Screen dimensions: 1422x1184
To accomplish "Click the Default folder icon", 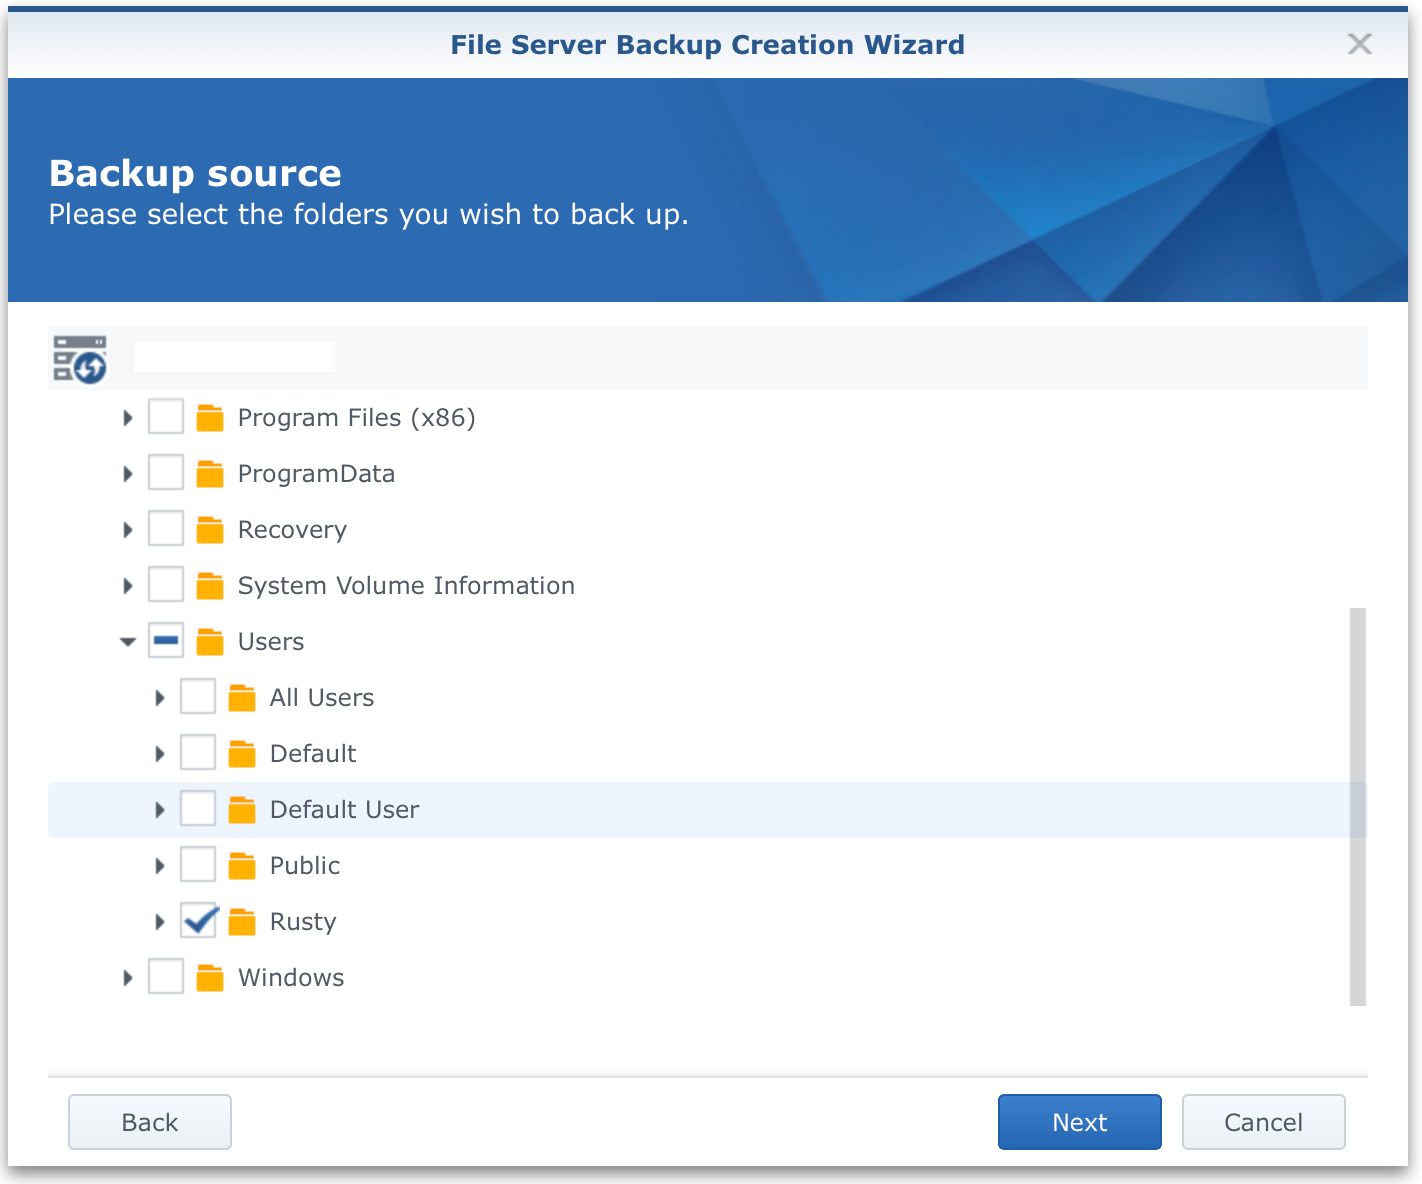I will pyautogui.click(x=242, y=753).
